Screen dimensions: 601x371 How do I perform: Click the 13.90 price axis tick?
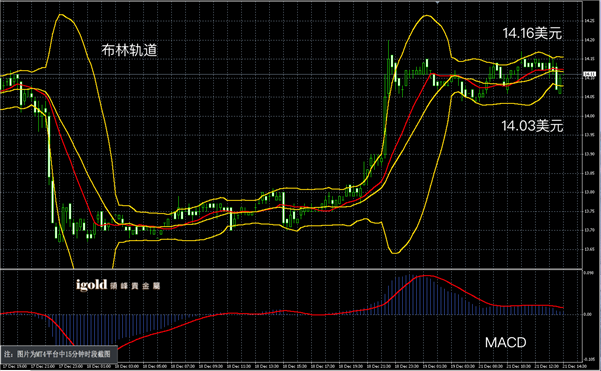[x=590, y=154]
